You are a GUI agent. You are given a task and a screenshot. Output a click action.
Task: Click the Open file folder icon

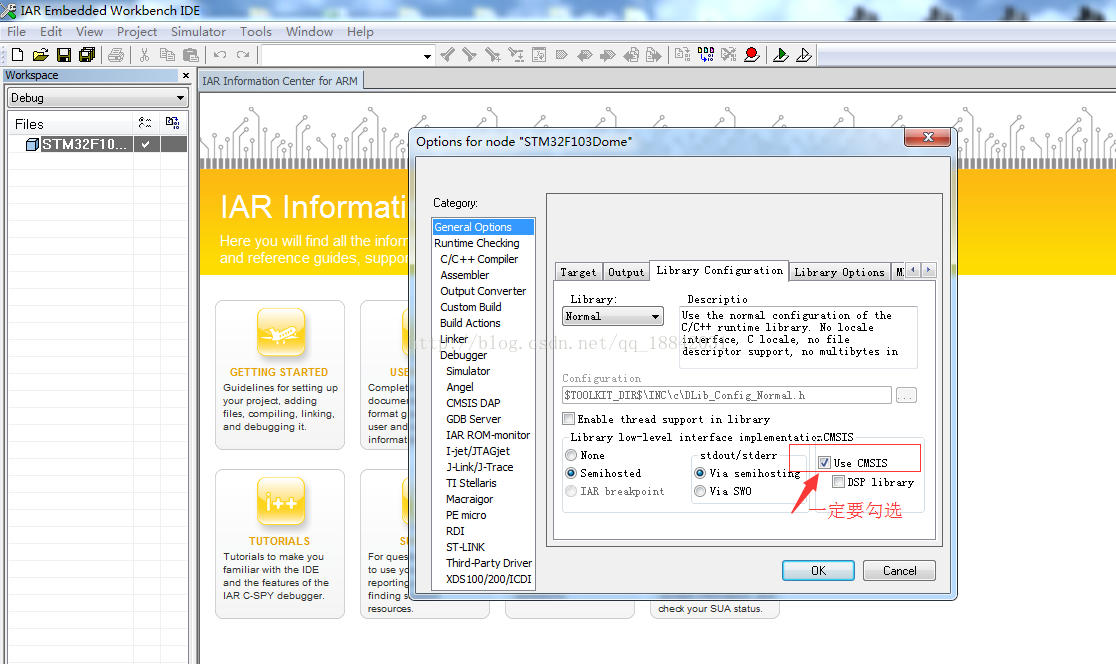point(40,55)
